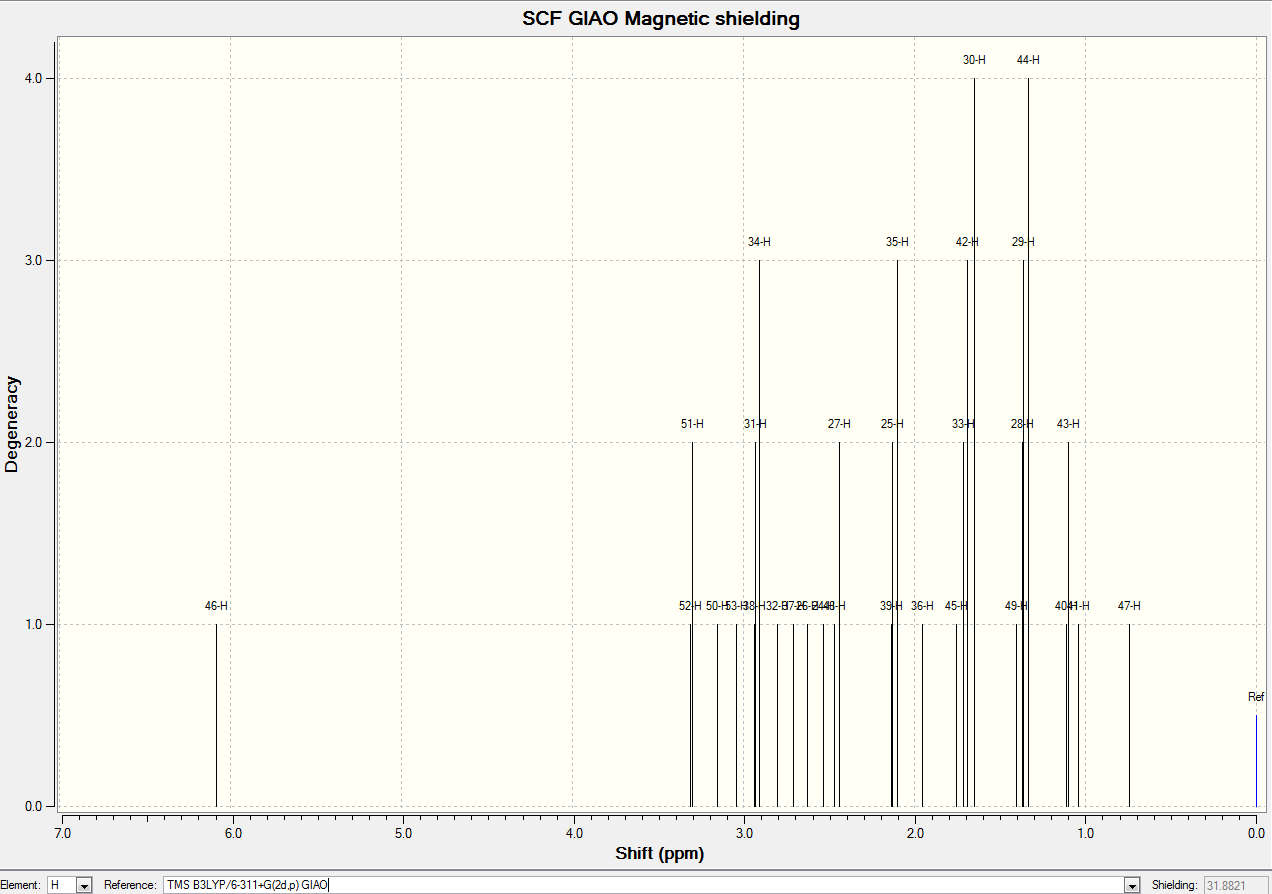Viewport: 1272px width, 894px height.
Task: Pick the 27-H peak label
Action: 839,424
